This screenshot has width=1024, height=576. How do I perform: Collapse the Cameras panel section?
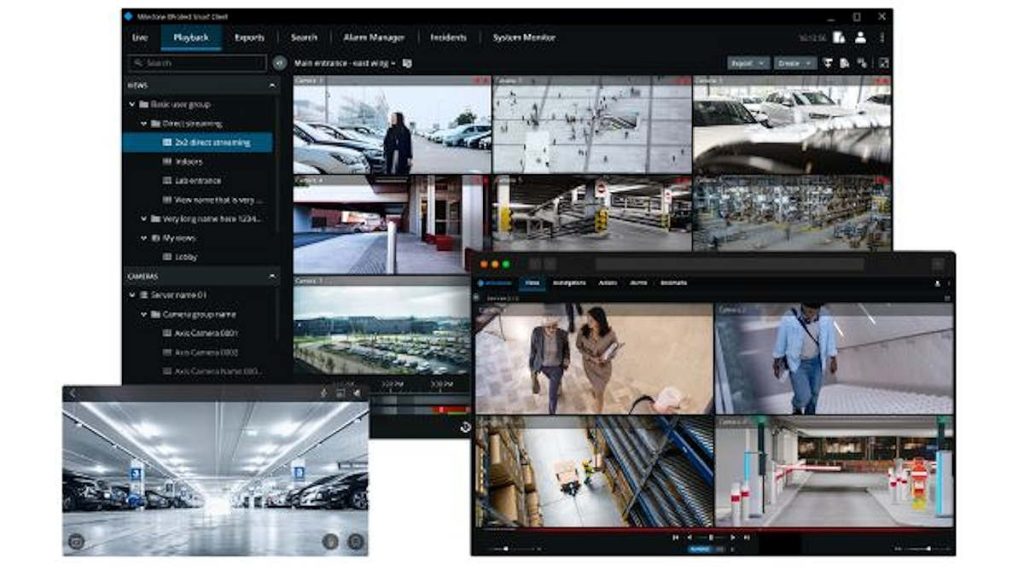(x=273, y=276)
